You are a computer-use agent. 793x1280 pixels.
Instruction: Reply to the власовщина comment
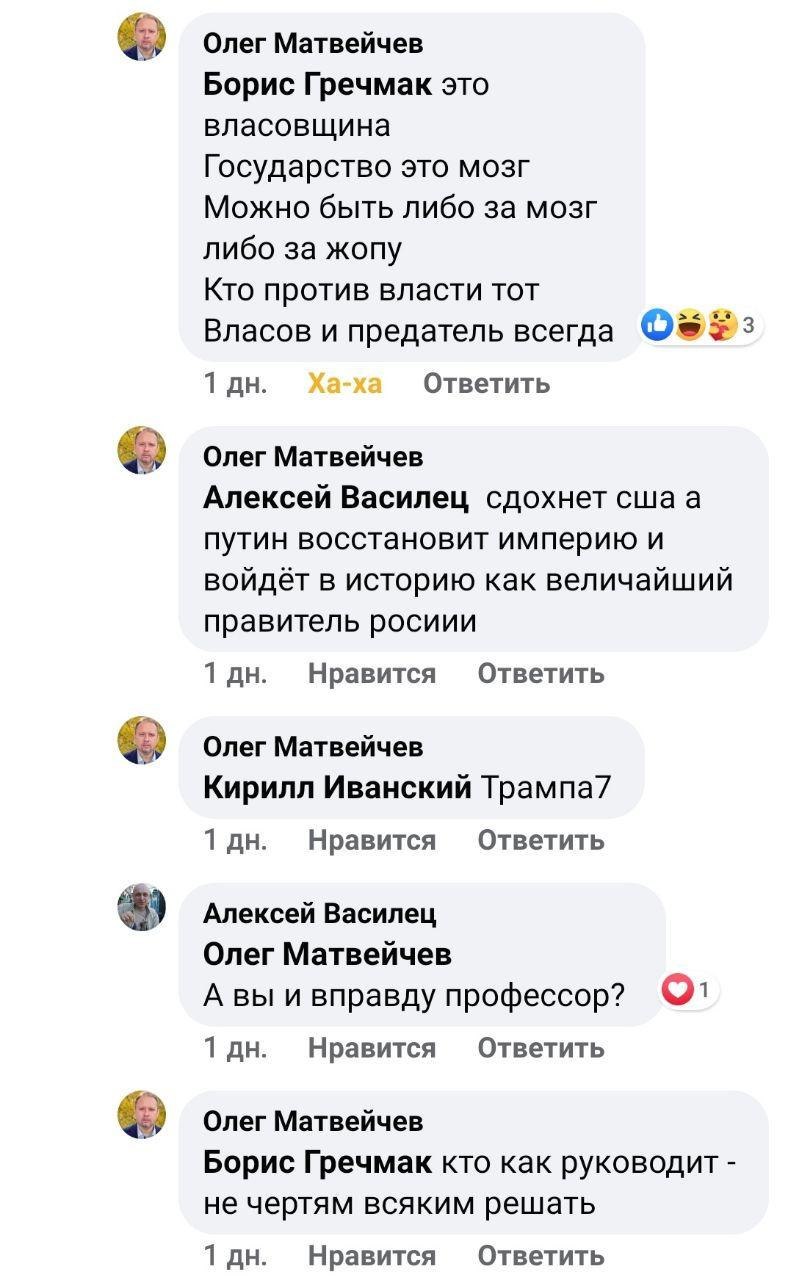pos(487,383)
